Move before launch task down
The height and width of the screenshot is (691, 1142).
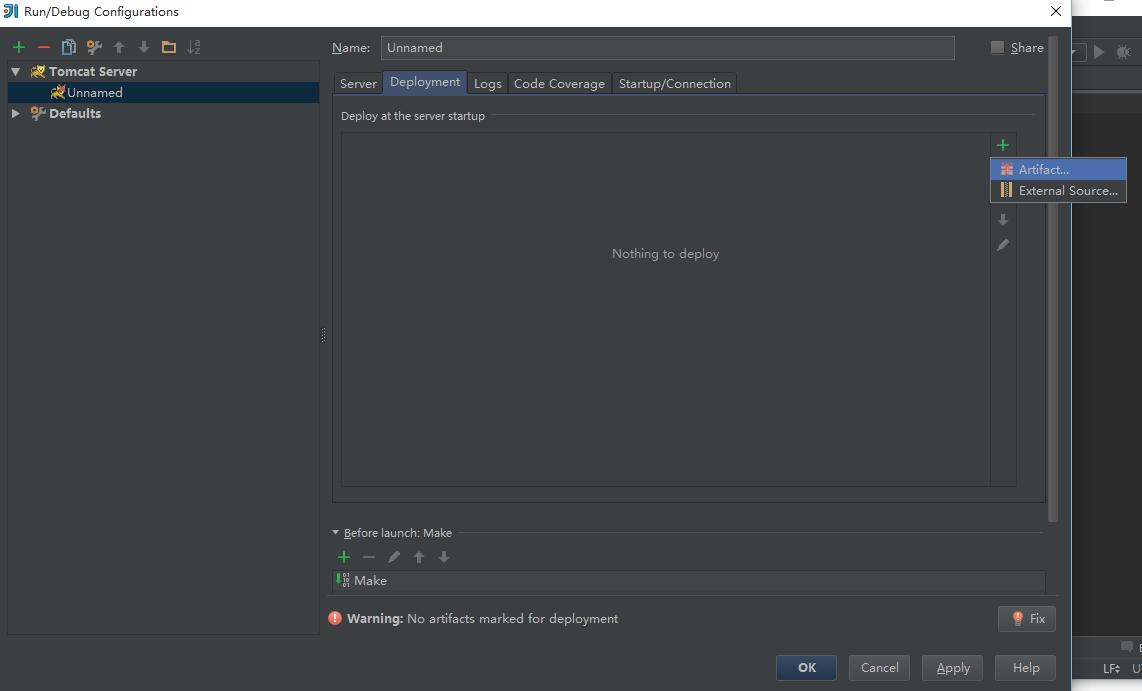pos(444,557)
